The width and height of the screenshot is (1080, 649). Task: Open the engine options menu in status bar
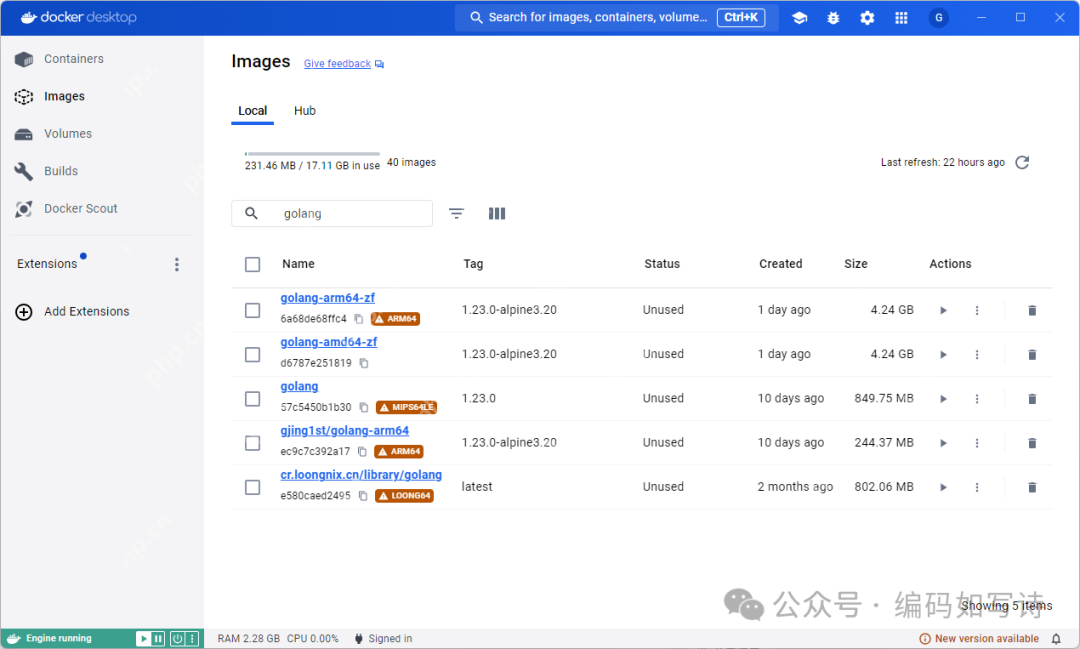coord(193,638)
